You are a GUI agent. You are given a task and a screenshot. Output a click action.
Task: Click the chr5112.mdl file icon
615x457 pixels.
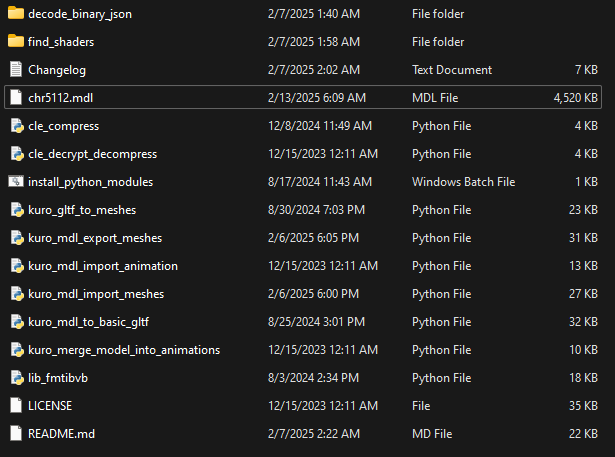tap(16, 97)
